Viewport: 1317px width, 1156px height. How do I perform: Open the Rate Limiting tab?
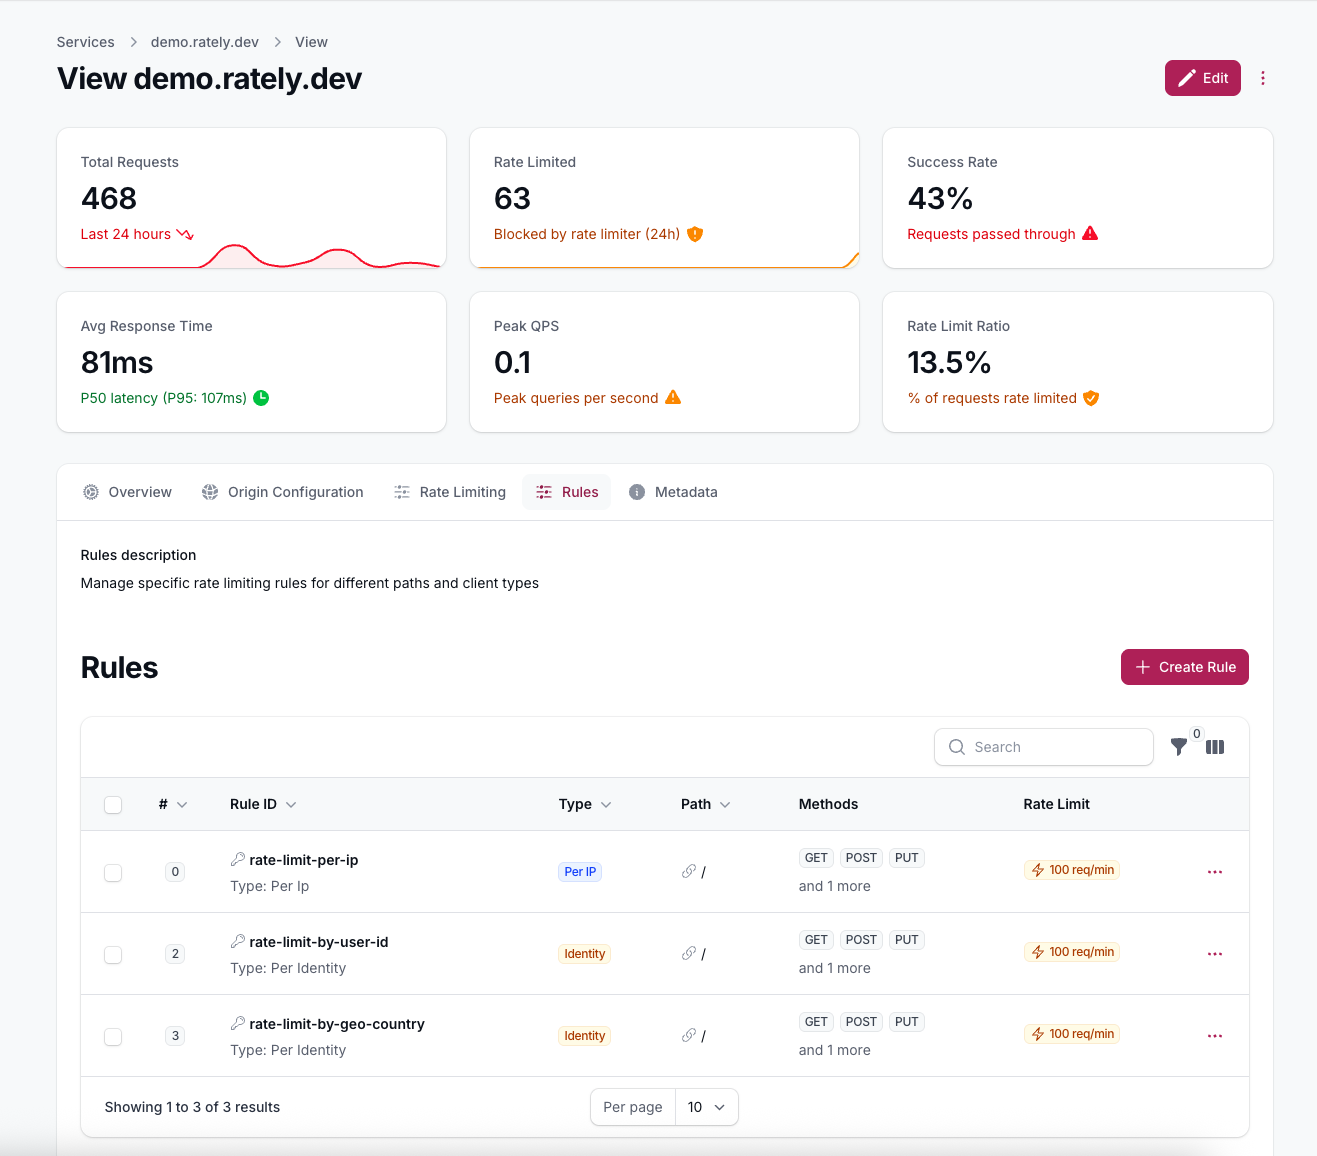tap(450, 492)
